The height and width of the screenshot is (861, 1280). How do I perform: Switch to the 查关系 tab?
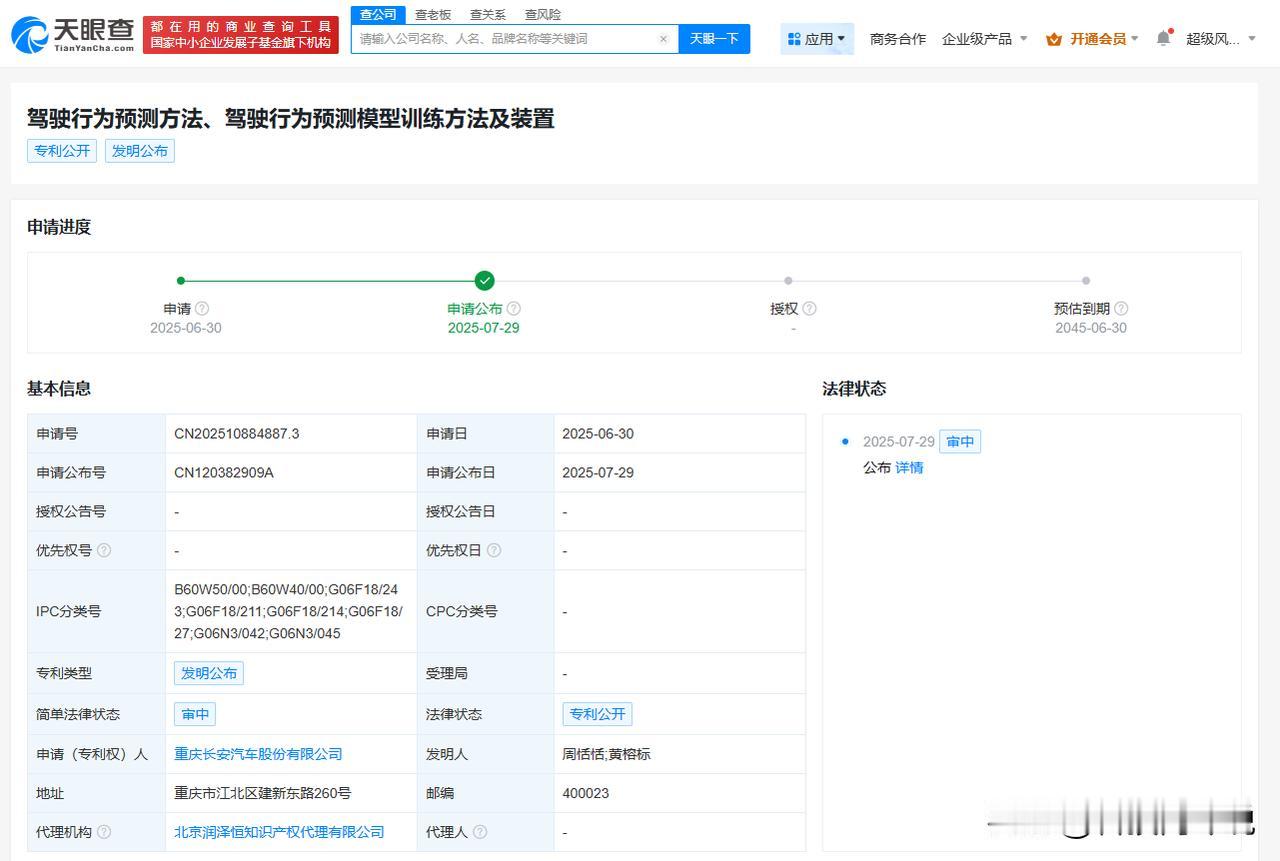pyautogui.click(x=488, y=14)
